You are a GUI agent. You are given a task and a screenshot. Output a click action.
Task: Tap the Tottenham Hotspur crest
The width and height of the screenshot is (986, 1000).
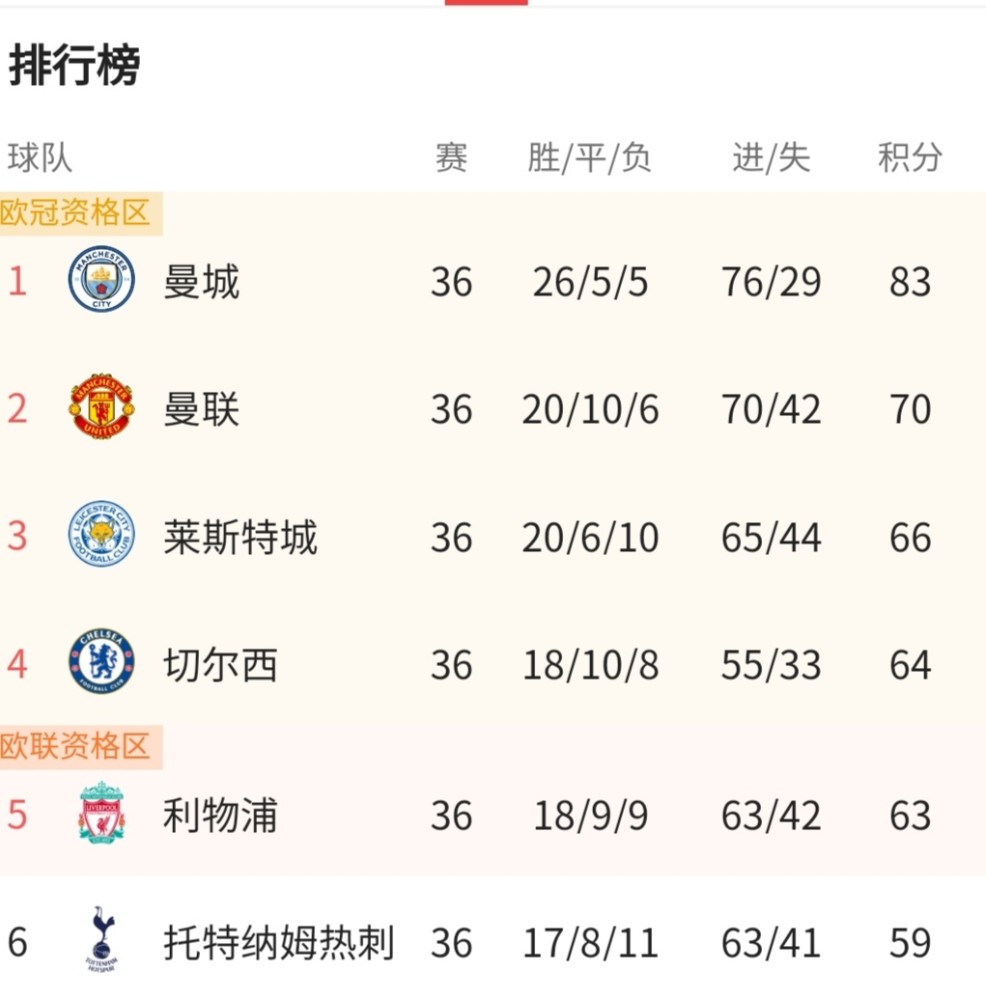pyautogui.click(x=102, y=939)
